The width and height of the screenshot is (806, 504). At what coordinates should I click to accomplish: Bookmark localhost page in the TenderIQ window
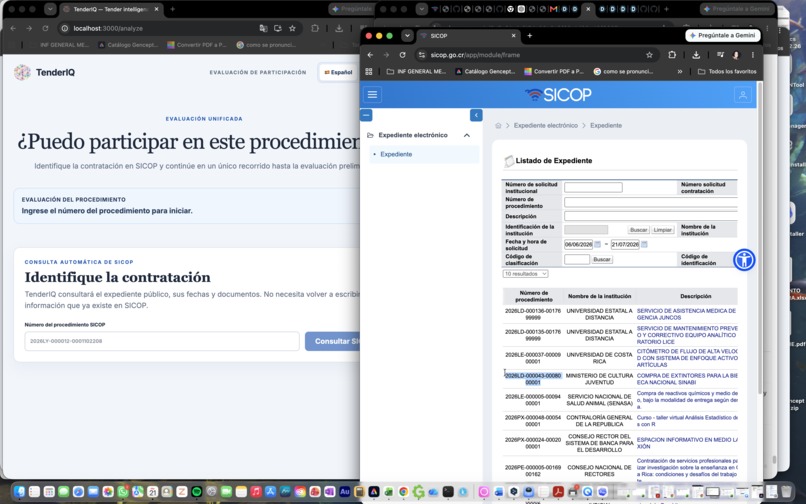click(x=292, y=28)
